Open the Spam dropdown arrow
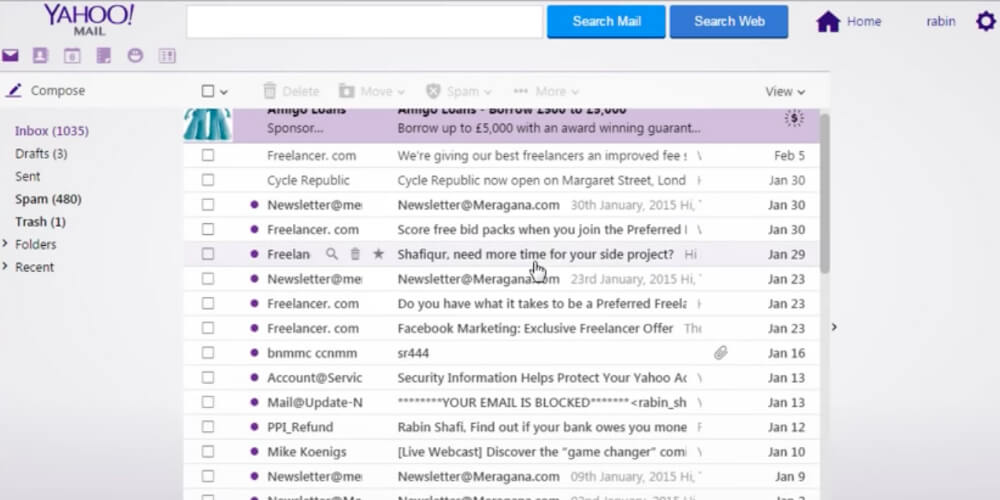This screenshot has width=1000, height=500. pos(488,92)
